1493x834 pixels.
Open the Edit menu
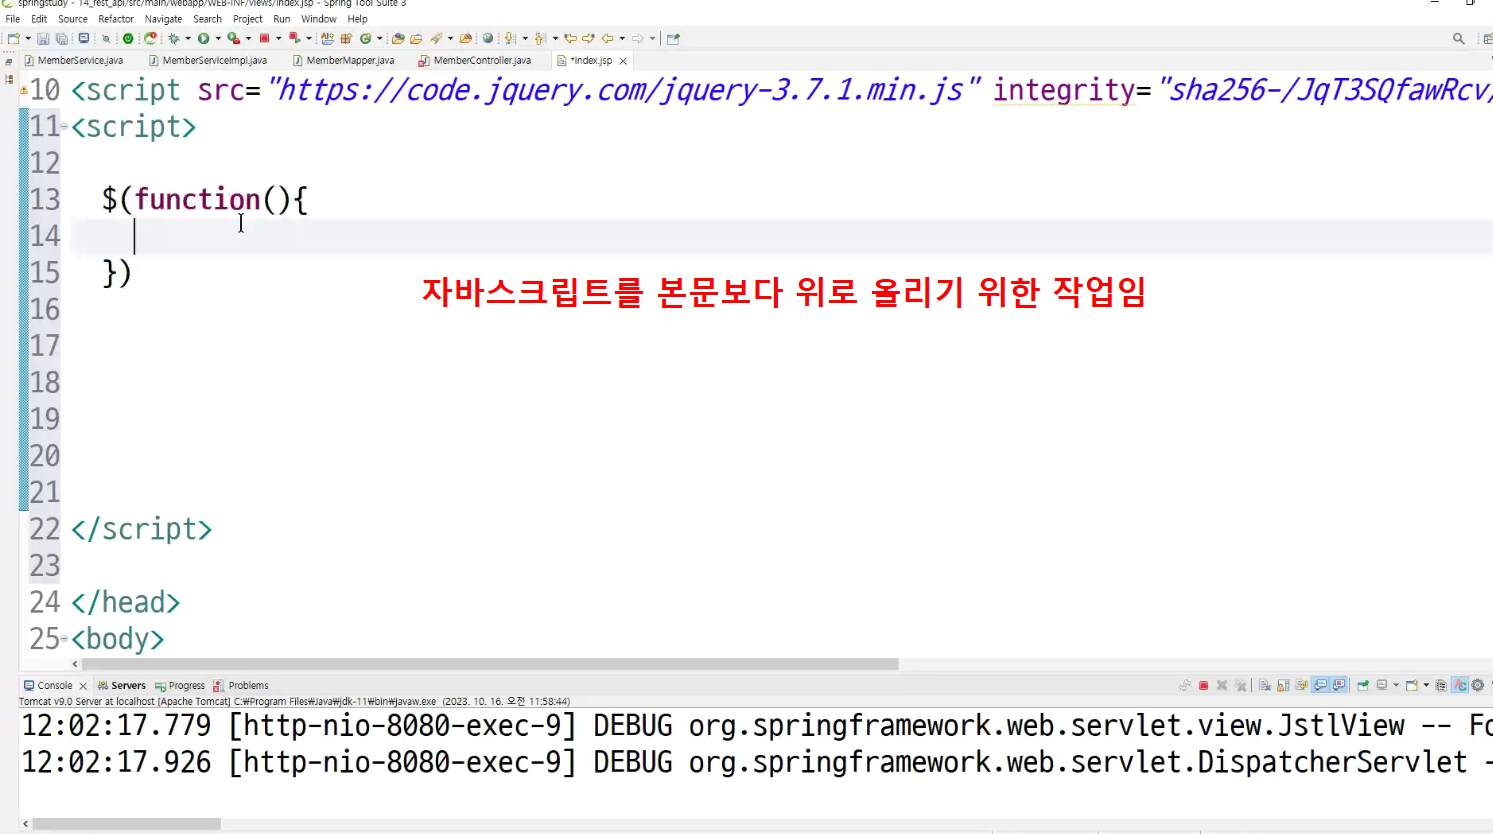coord(39,19)
